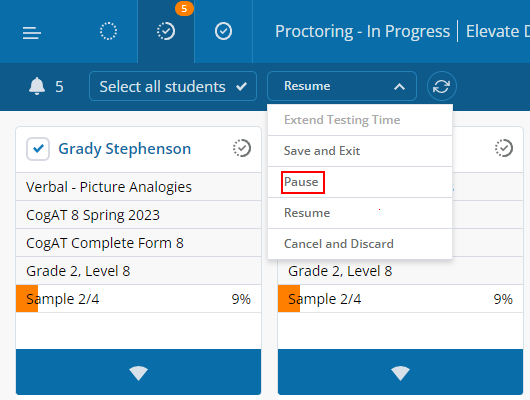Click the notification bell icon
530x400 pixels.
pos(37,86)
